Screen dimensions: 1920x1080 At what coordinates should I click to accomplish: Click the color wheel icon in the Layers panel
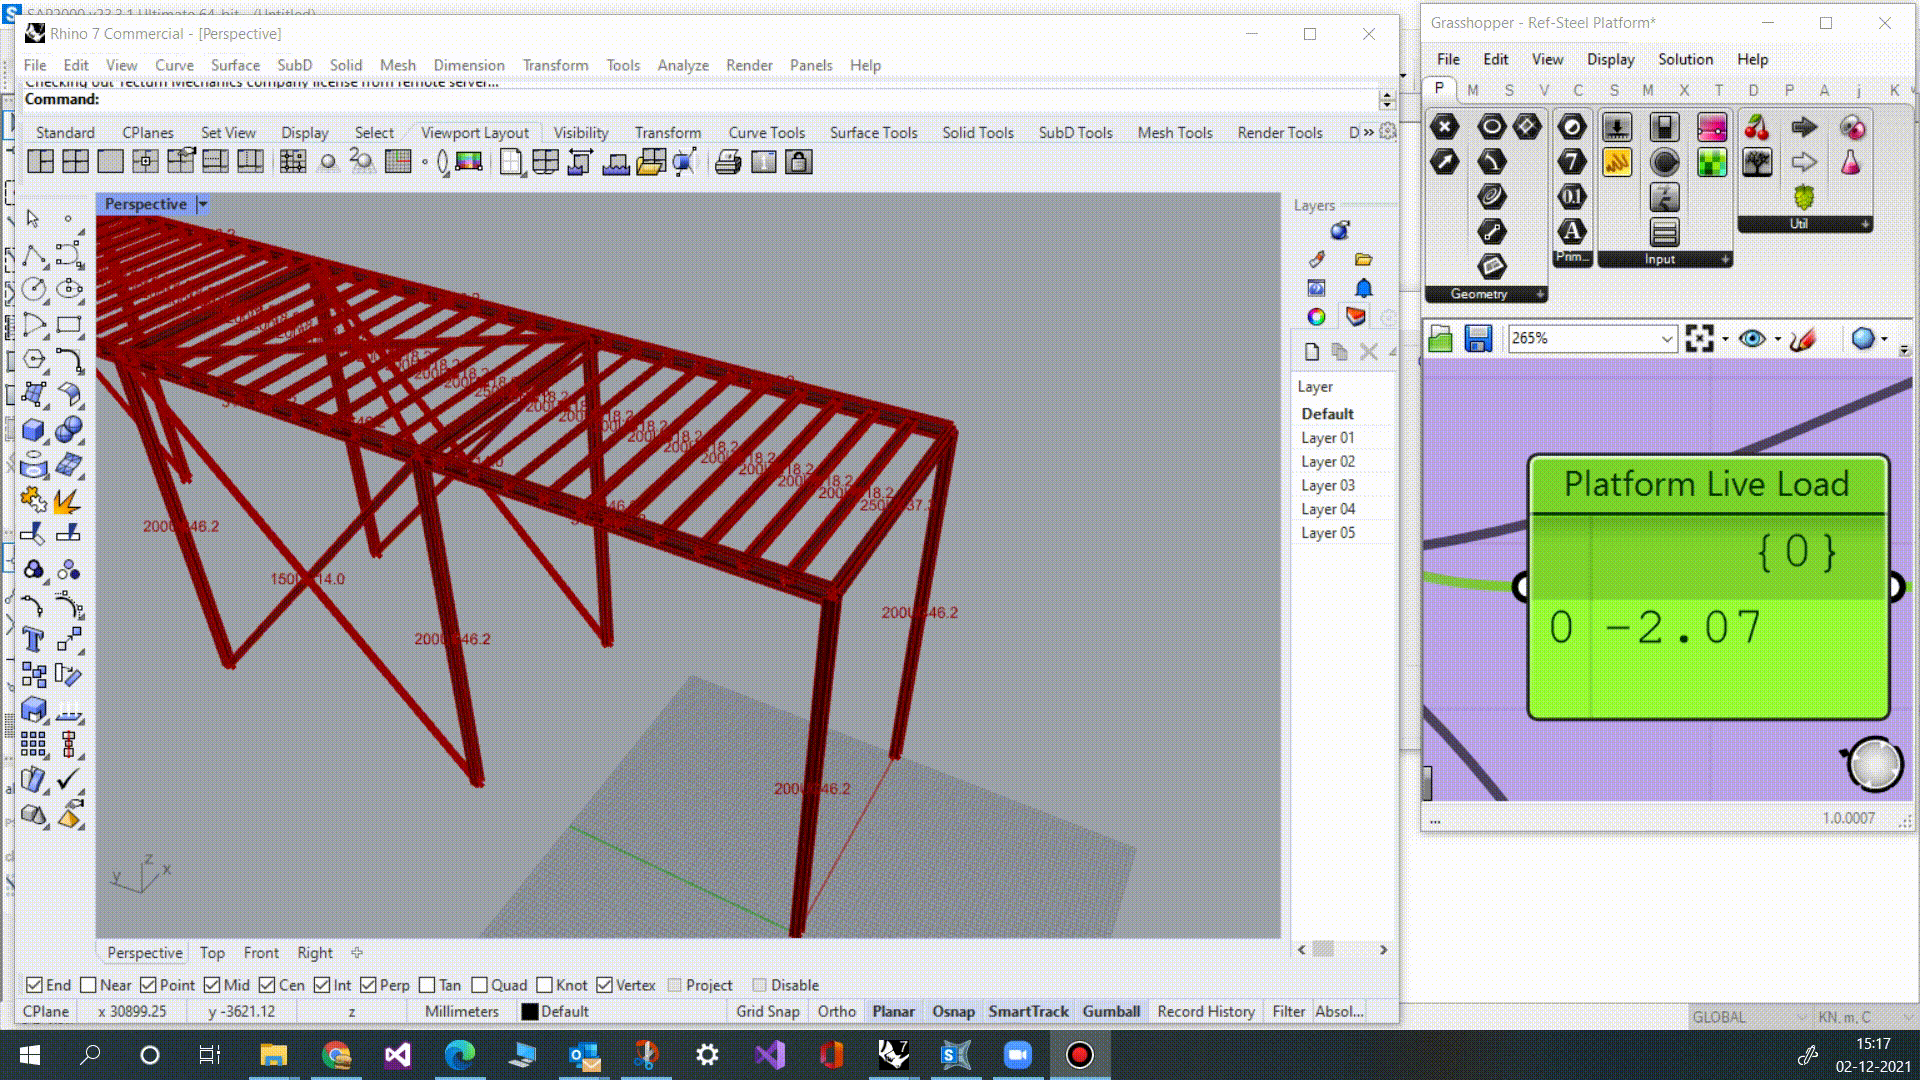1316,317
